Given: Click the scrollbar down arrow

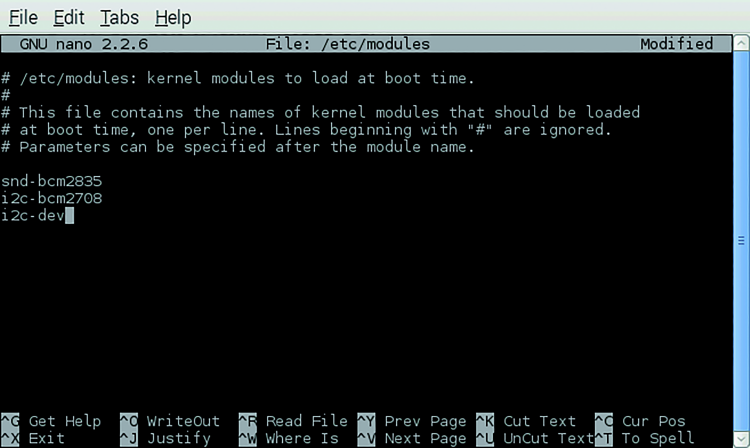Looking at the screenshot, I should click(741, 438).
